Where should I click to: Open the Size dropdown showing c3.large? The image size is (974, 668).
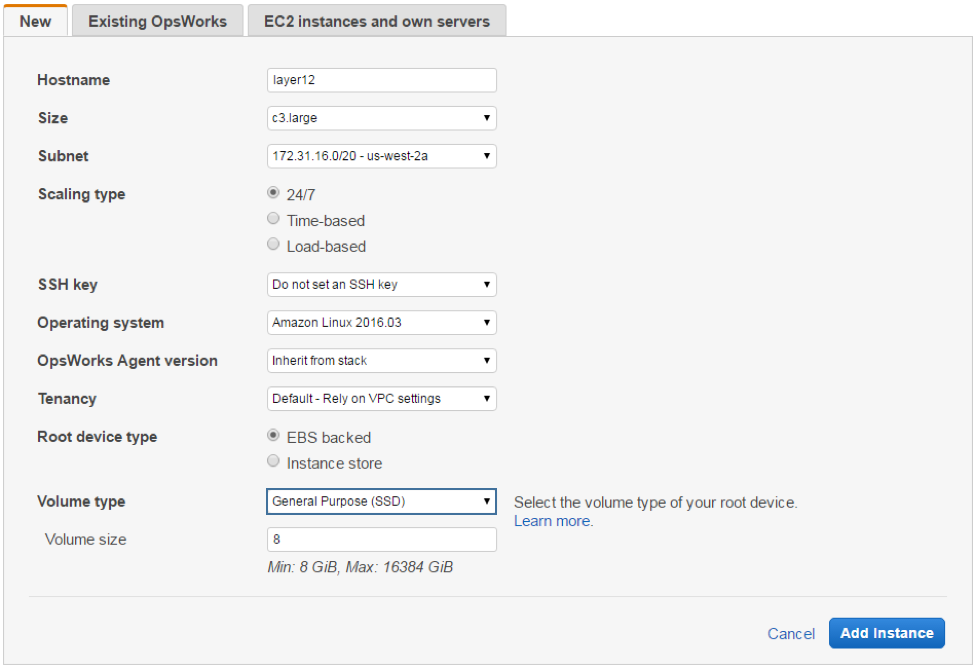pyautogui.click(x=381, y=118)
